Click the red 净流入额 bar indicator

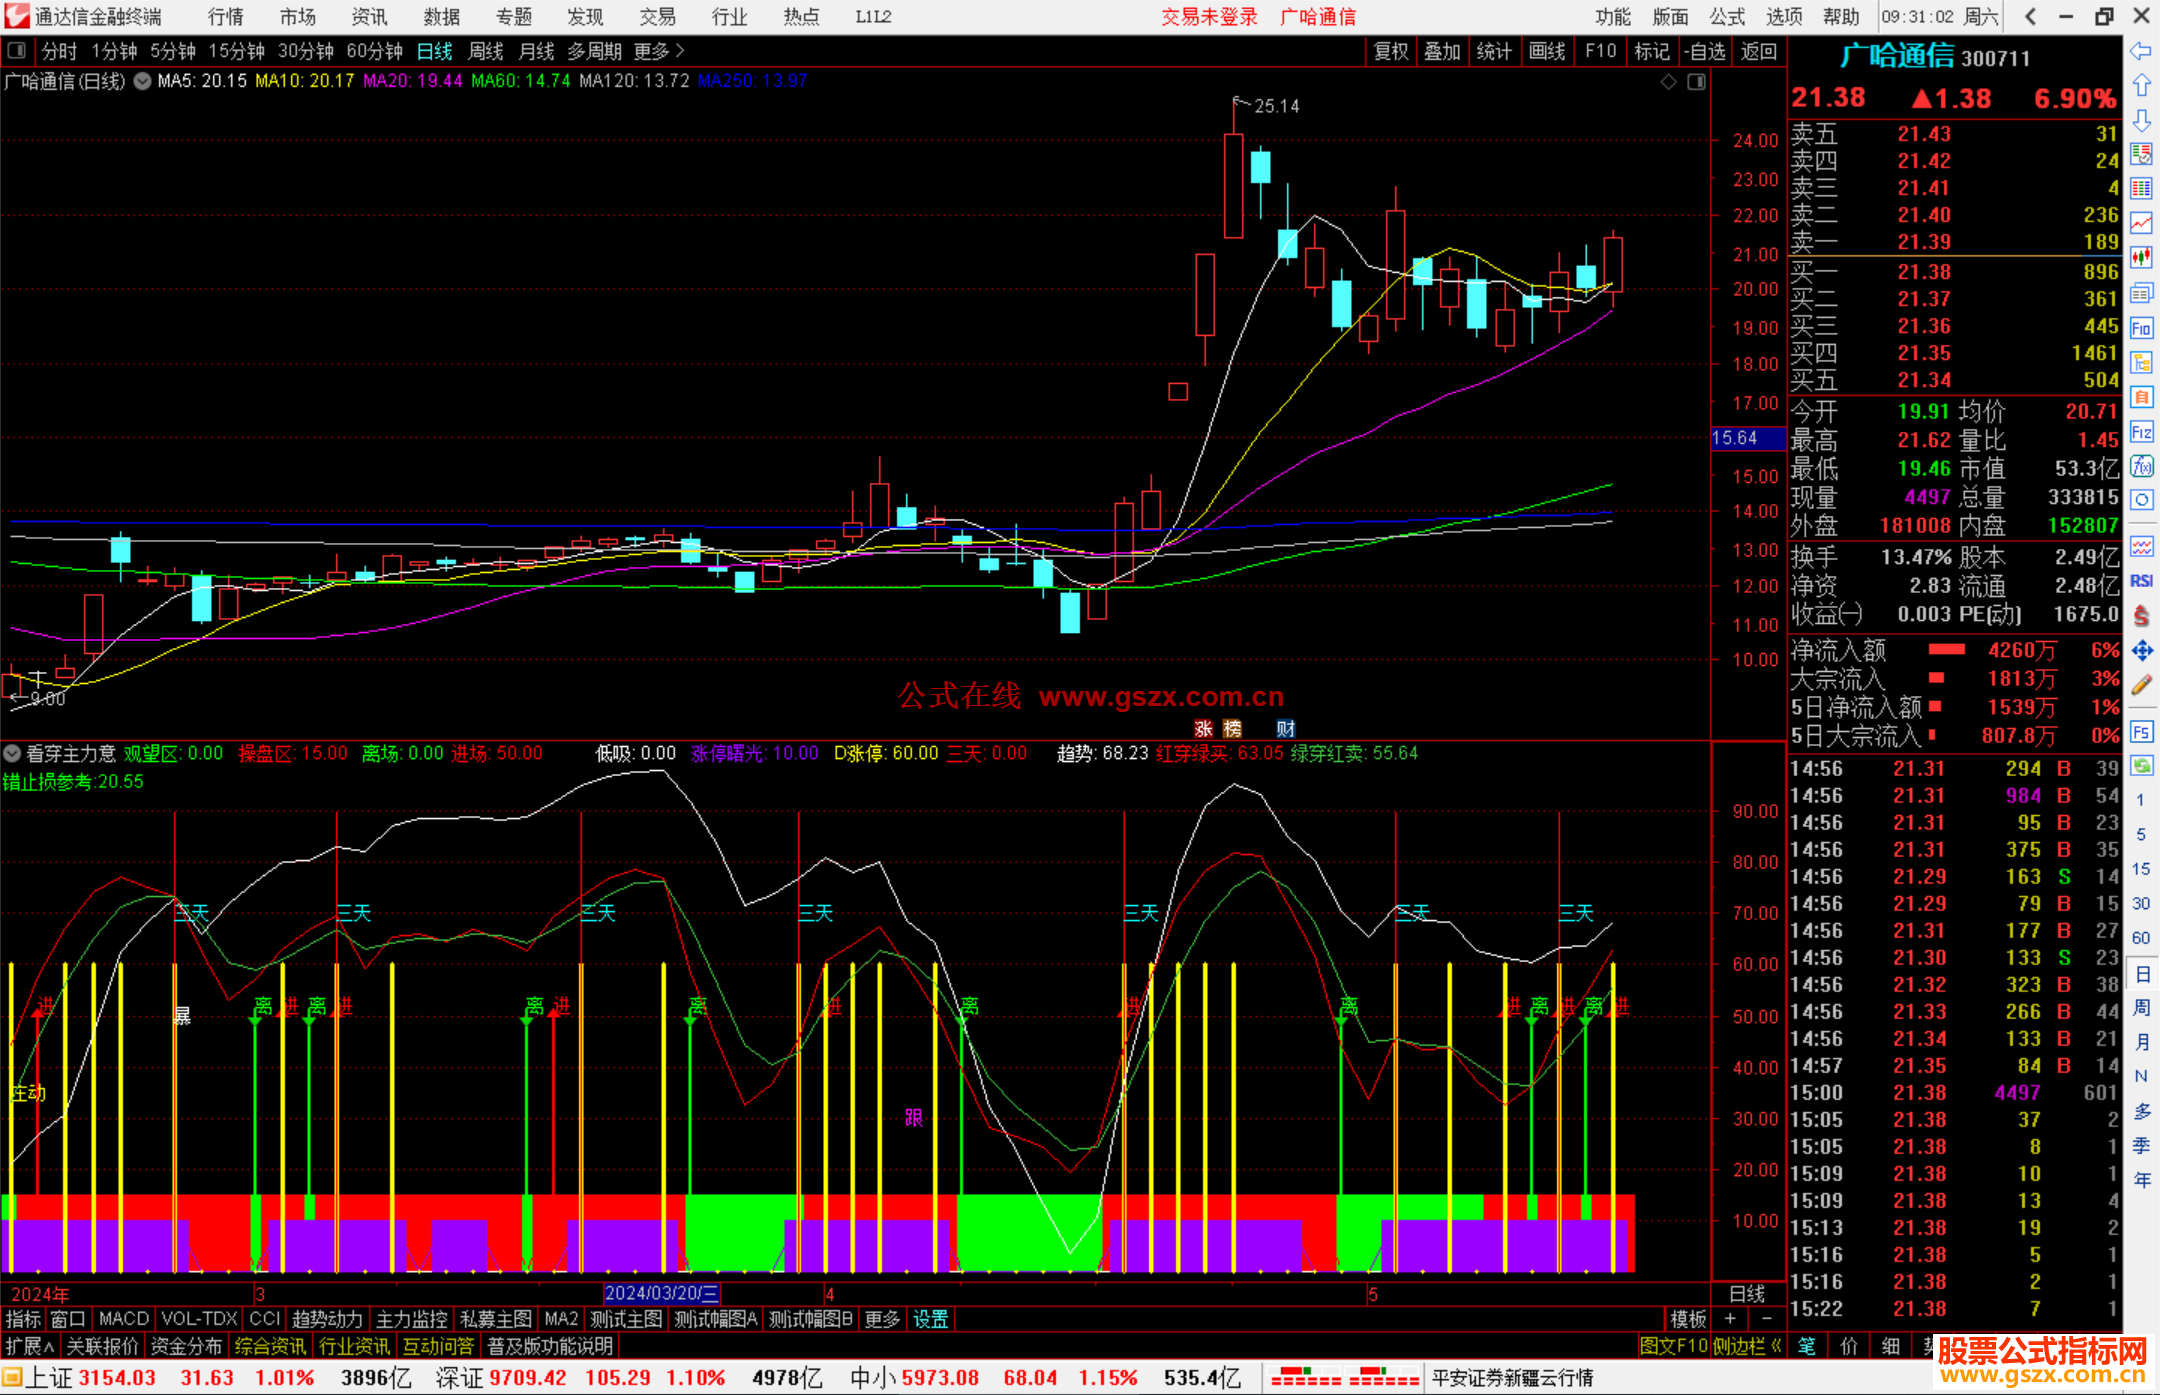click(1946, 650)
